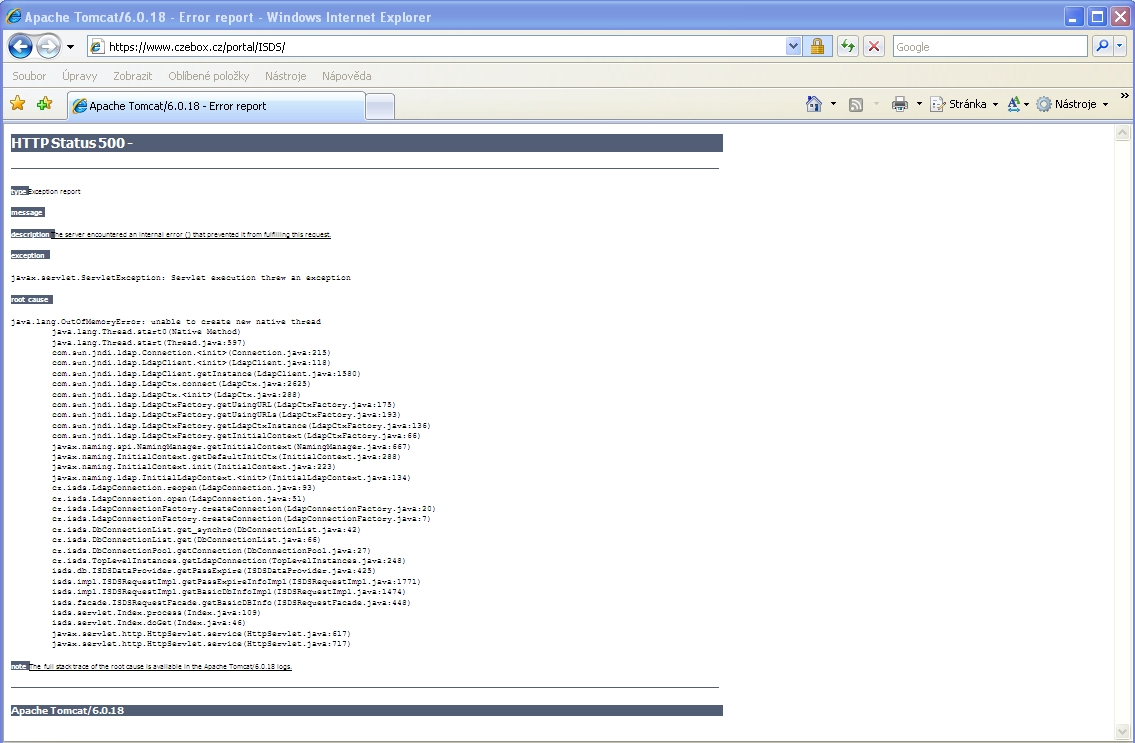Click the Back navigation arrow
The image size is (1135, 743).
coord(20,46)
